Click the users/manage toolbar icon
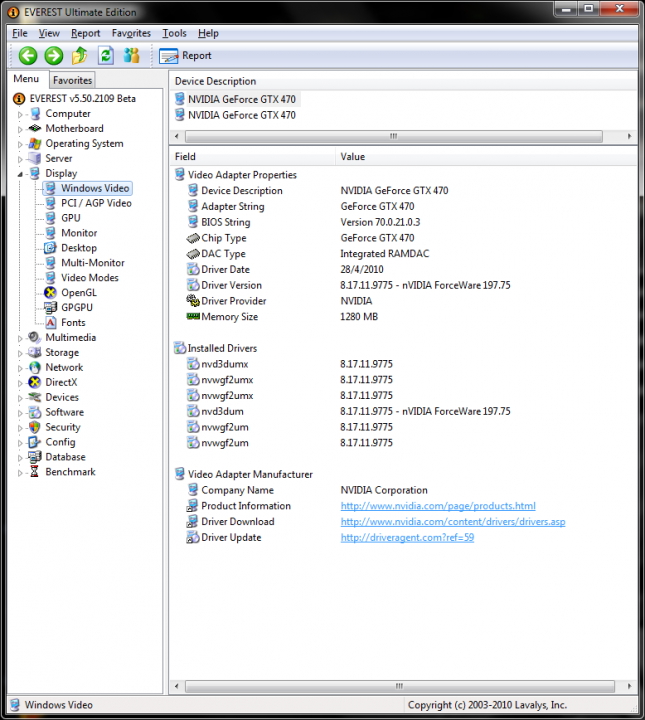Screen dimensions: 645x720 click(131, 56)
